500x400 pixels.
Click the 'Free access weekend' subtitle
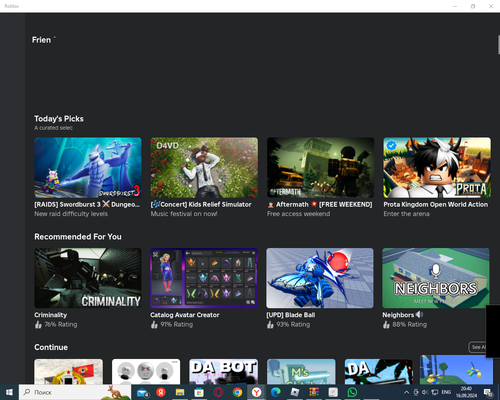pos(298,214)
